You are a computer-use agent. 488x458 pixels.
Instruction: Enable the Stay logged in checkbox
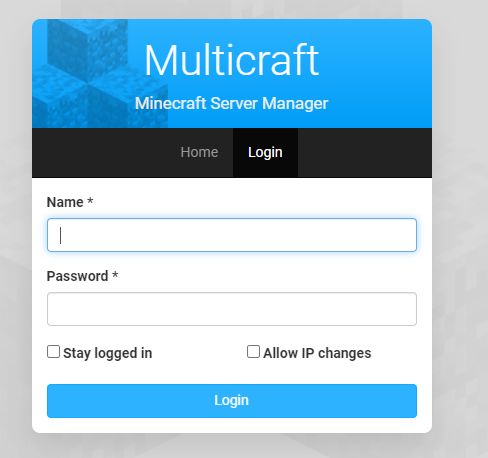point(53,352)
